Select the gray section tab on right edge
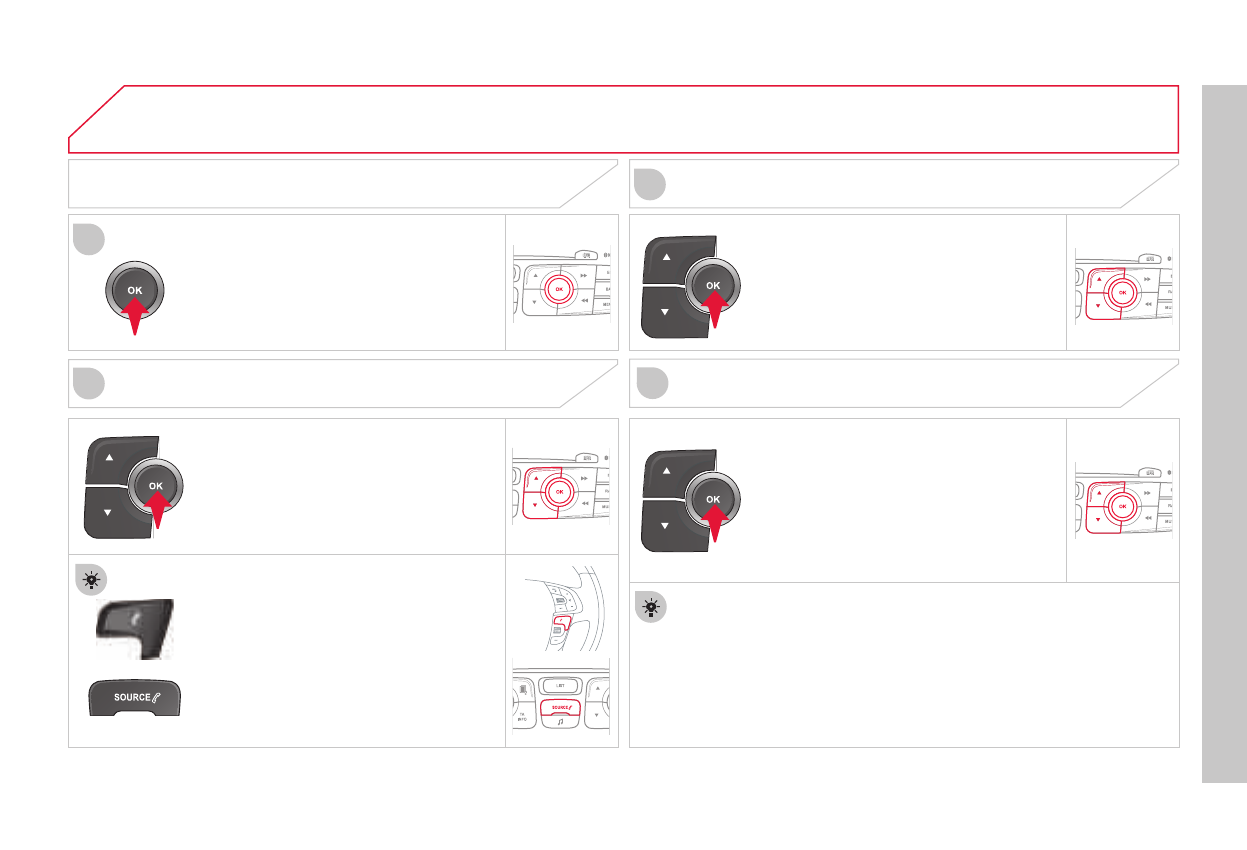The width and height of the screenshot is (1247, 850). point(1224,432)
